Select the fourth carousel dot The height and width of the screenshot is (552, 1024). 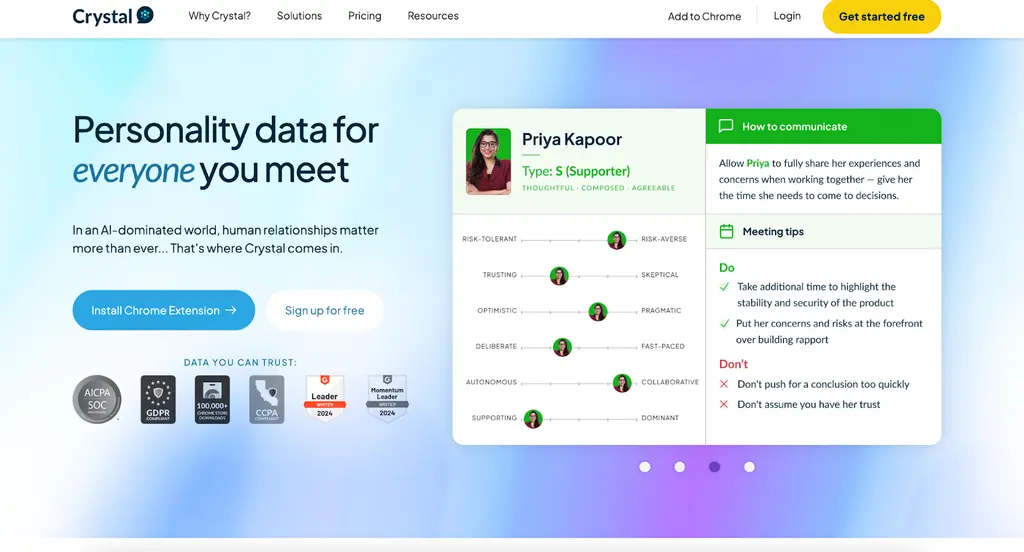[750, 467]
